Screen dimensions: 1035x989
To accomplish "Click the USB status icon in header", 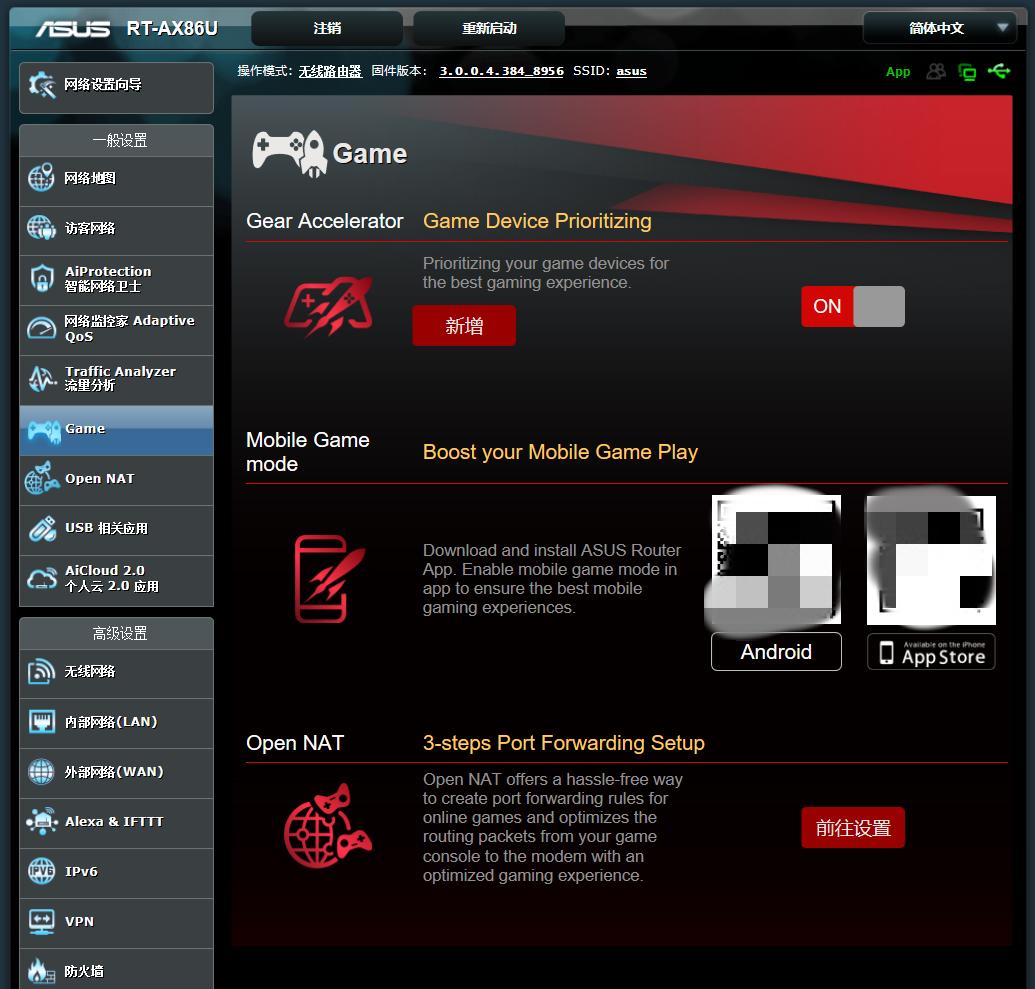I will [998, 71].
